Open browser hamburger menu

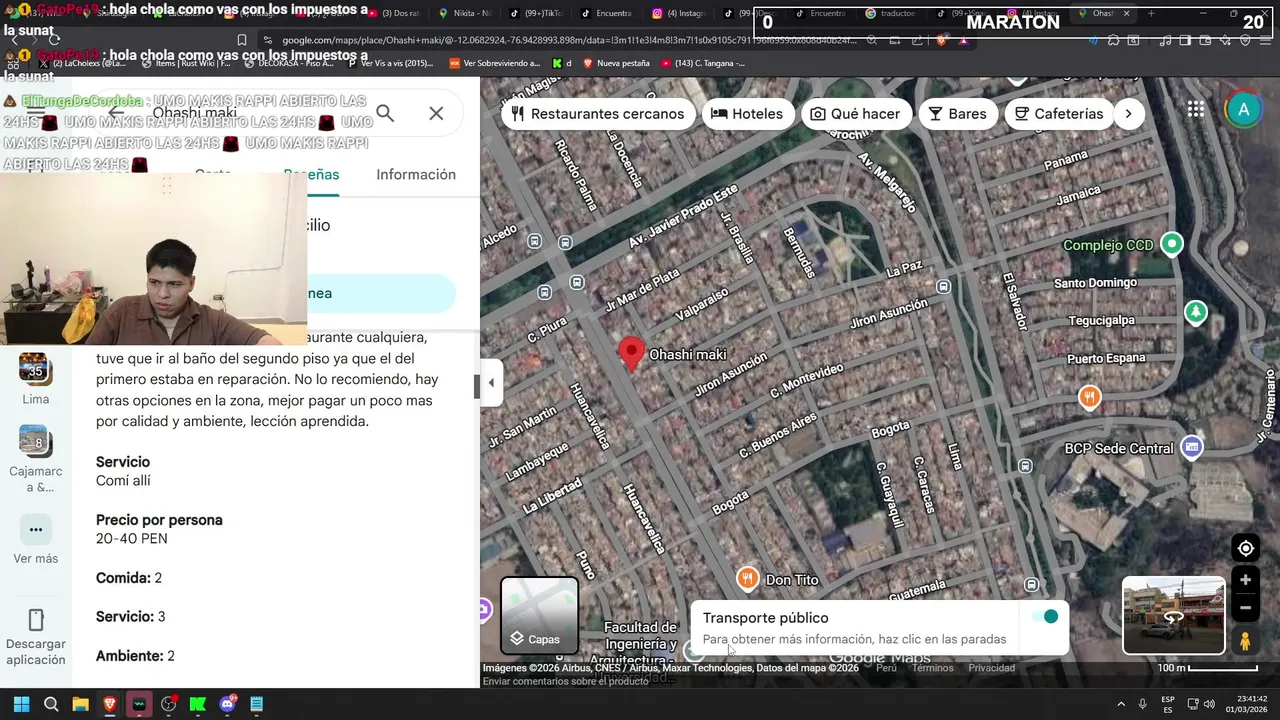click(x=1265, y=41)
